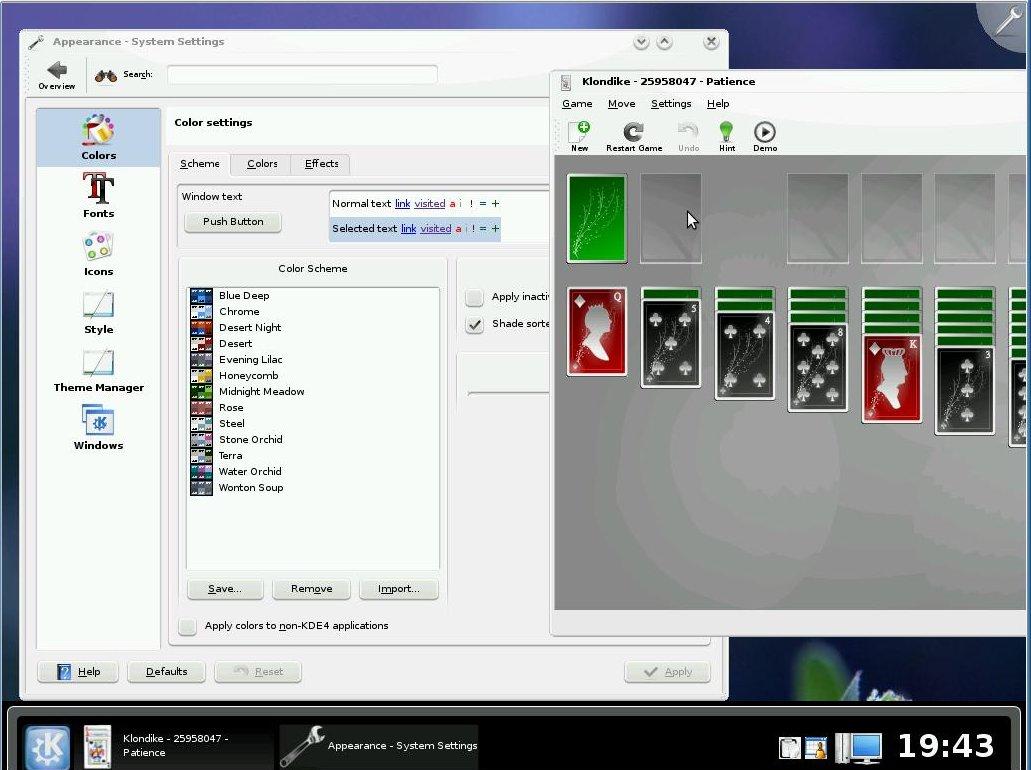
Task: Select the Desert Night color scheme
Action: 314,327
